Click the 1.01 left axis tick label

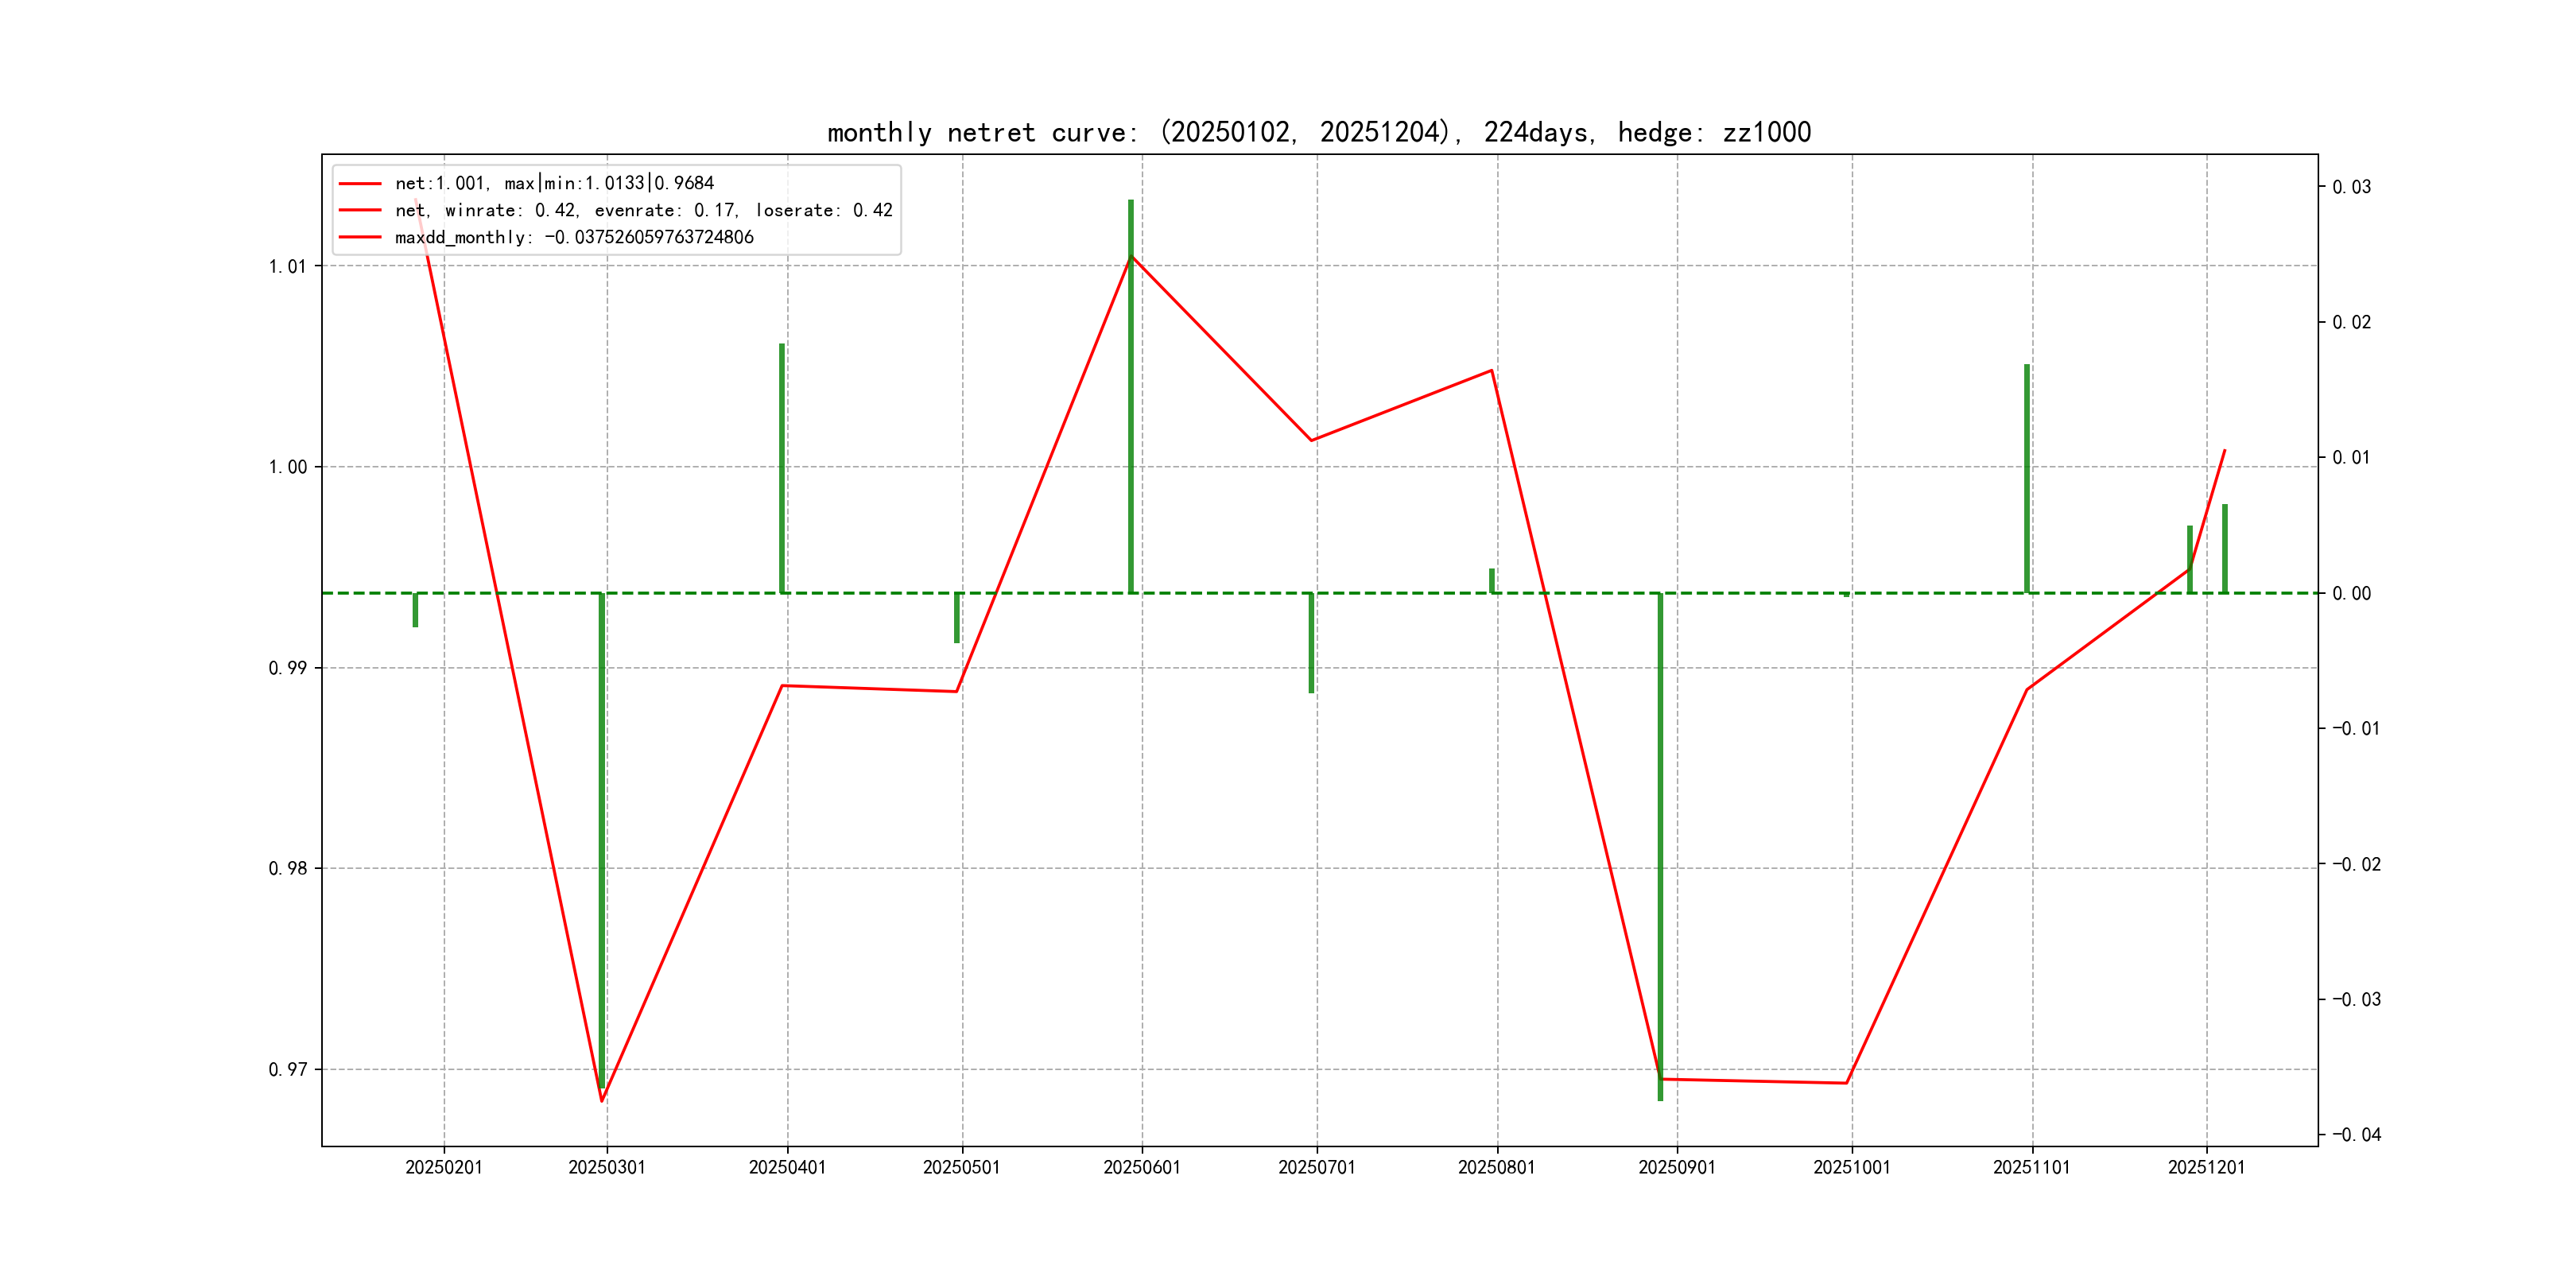click(x=287, y=266)
